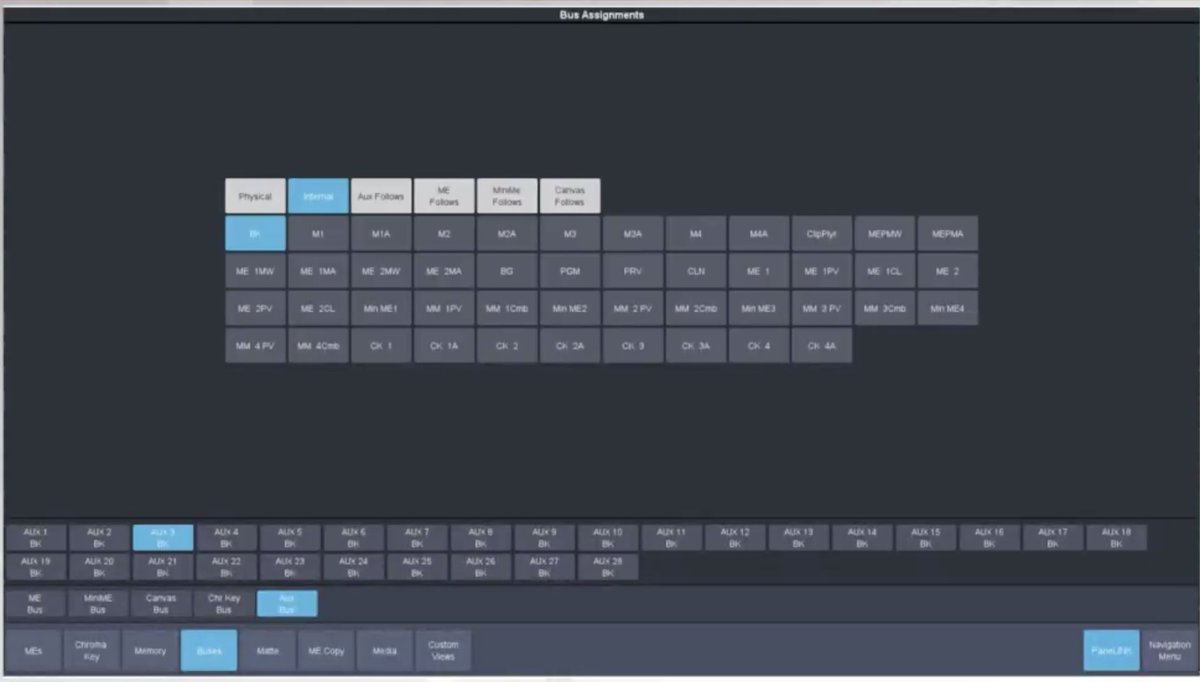Select the ClipPlyr source
The width and height of the screenshot is (1200, 682).
point(821,233)
